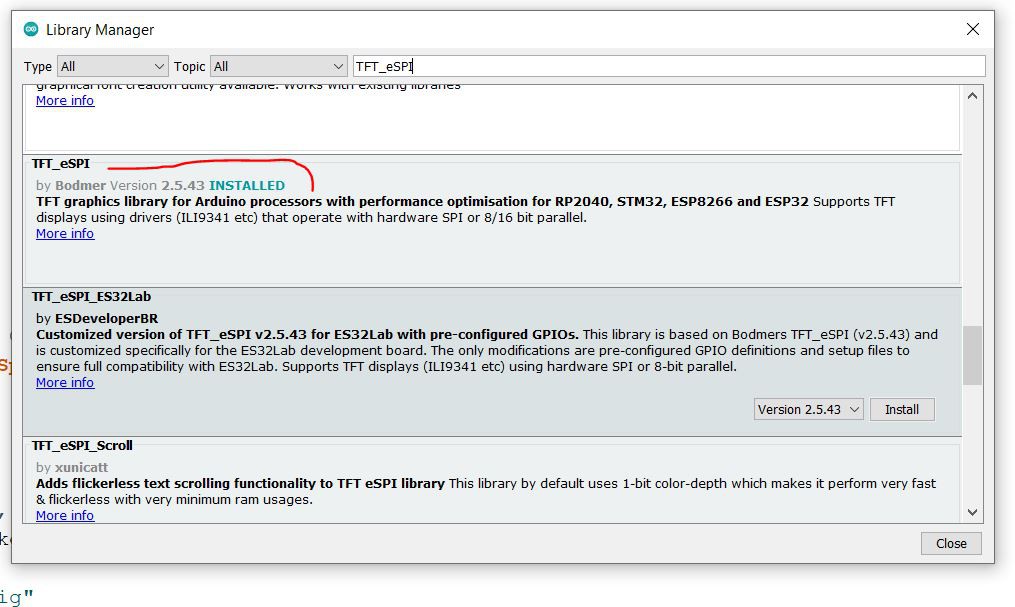Click the vertical scrollbar thumb
Viewport: 1015px width, 607px height.
972,355
